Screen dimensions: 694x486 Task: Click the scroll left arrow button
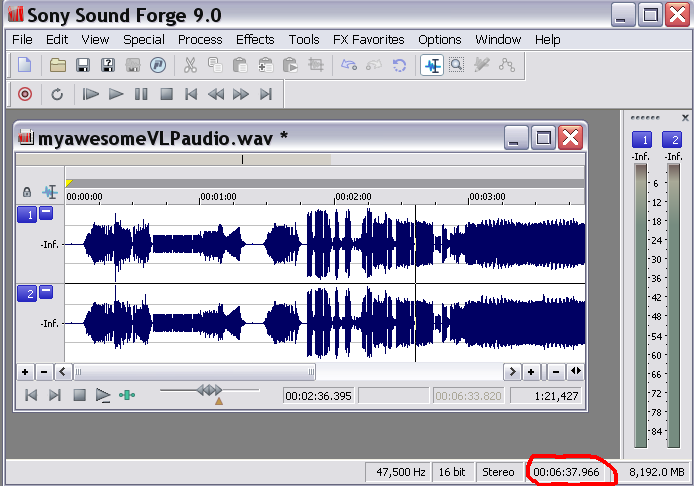click(63, 372)
